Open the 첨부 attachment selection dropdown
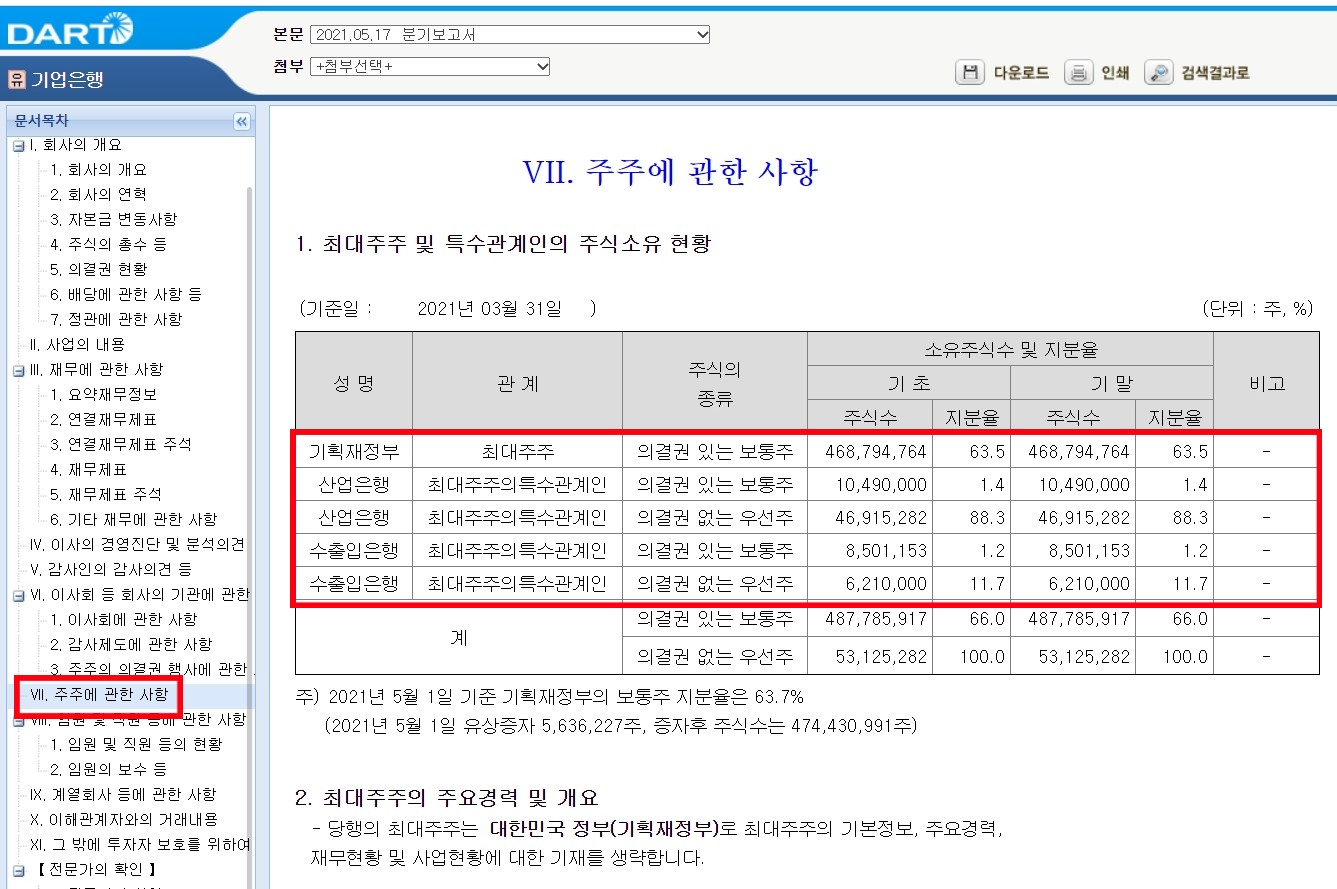Screen dimensions: 1337x889 [430, 67]
